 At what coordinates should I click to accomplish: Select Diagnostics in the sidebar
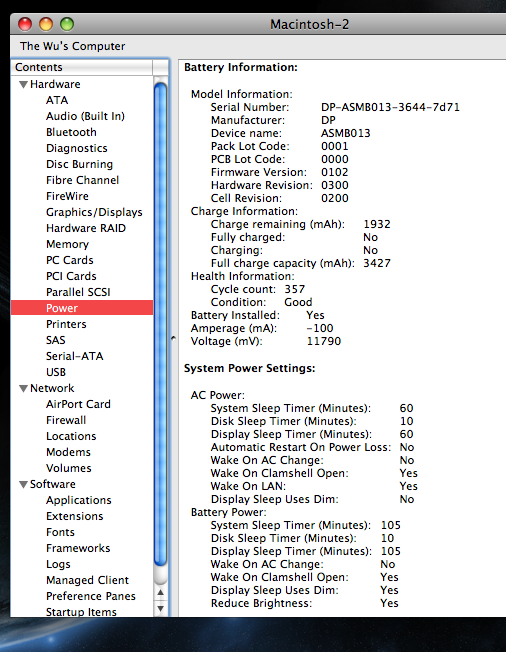click(77, 148)
